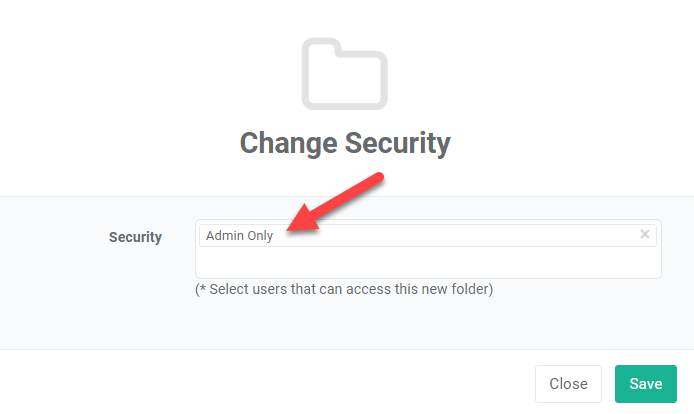Click the white Close button
The image size is (694, 414).
click(x=568, y=383)
